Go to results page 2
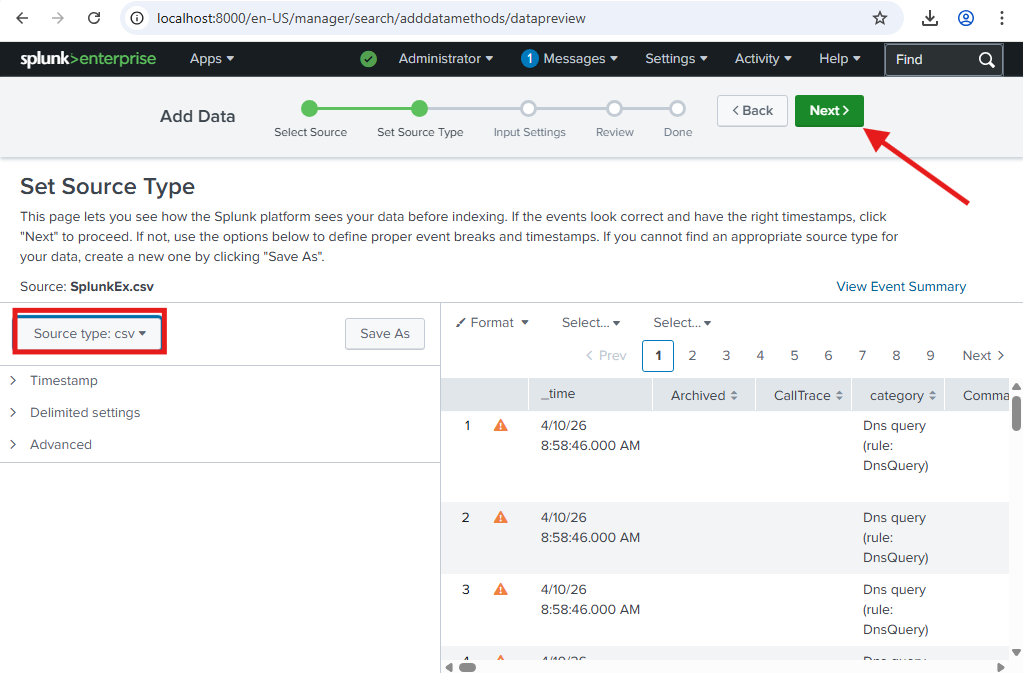This screenshot has height=673, width=1023. tap(692, 356)
